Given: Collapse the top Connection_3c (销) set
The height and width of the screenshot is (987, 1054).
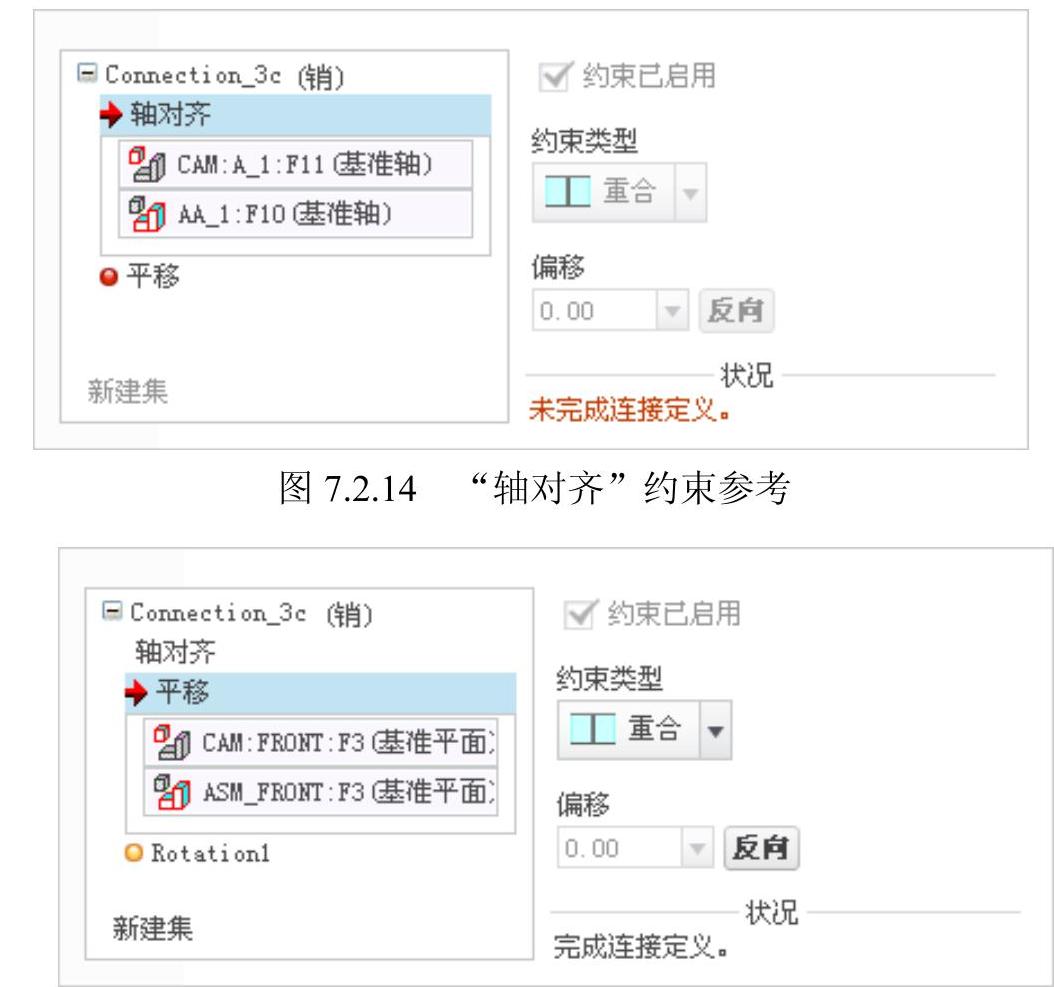Looking at the screenshot, I should [x=87, y=73].
